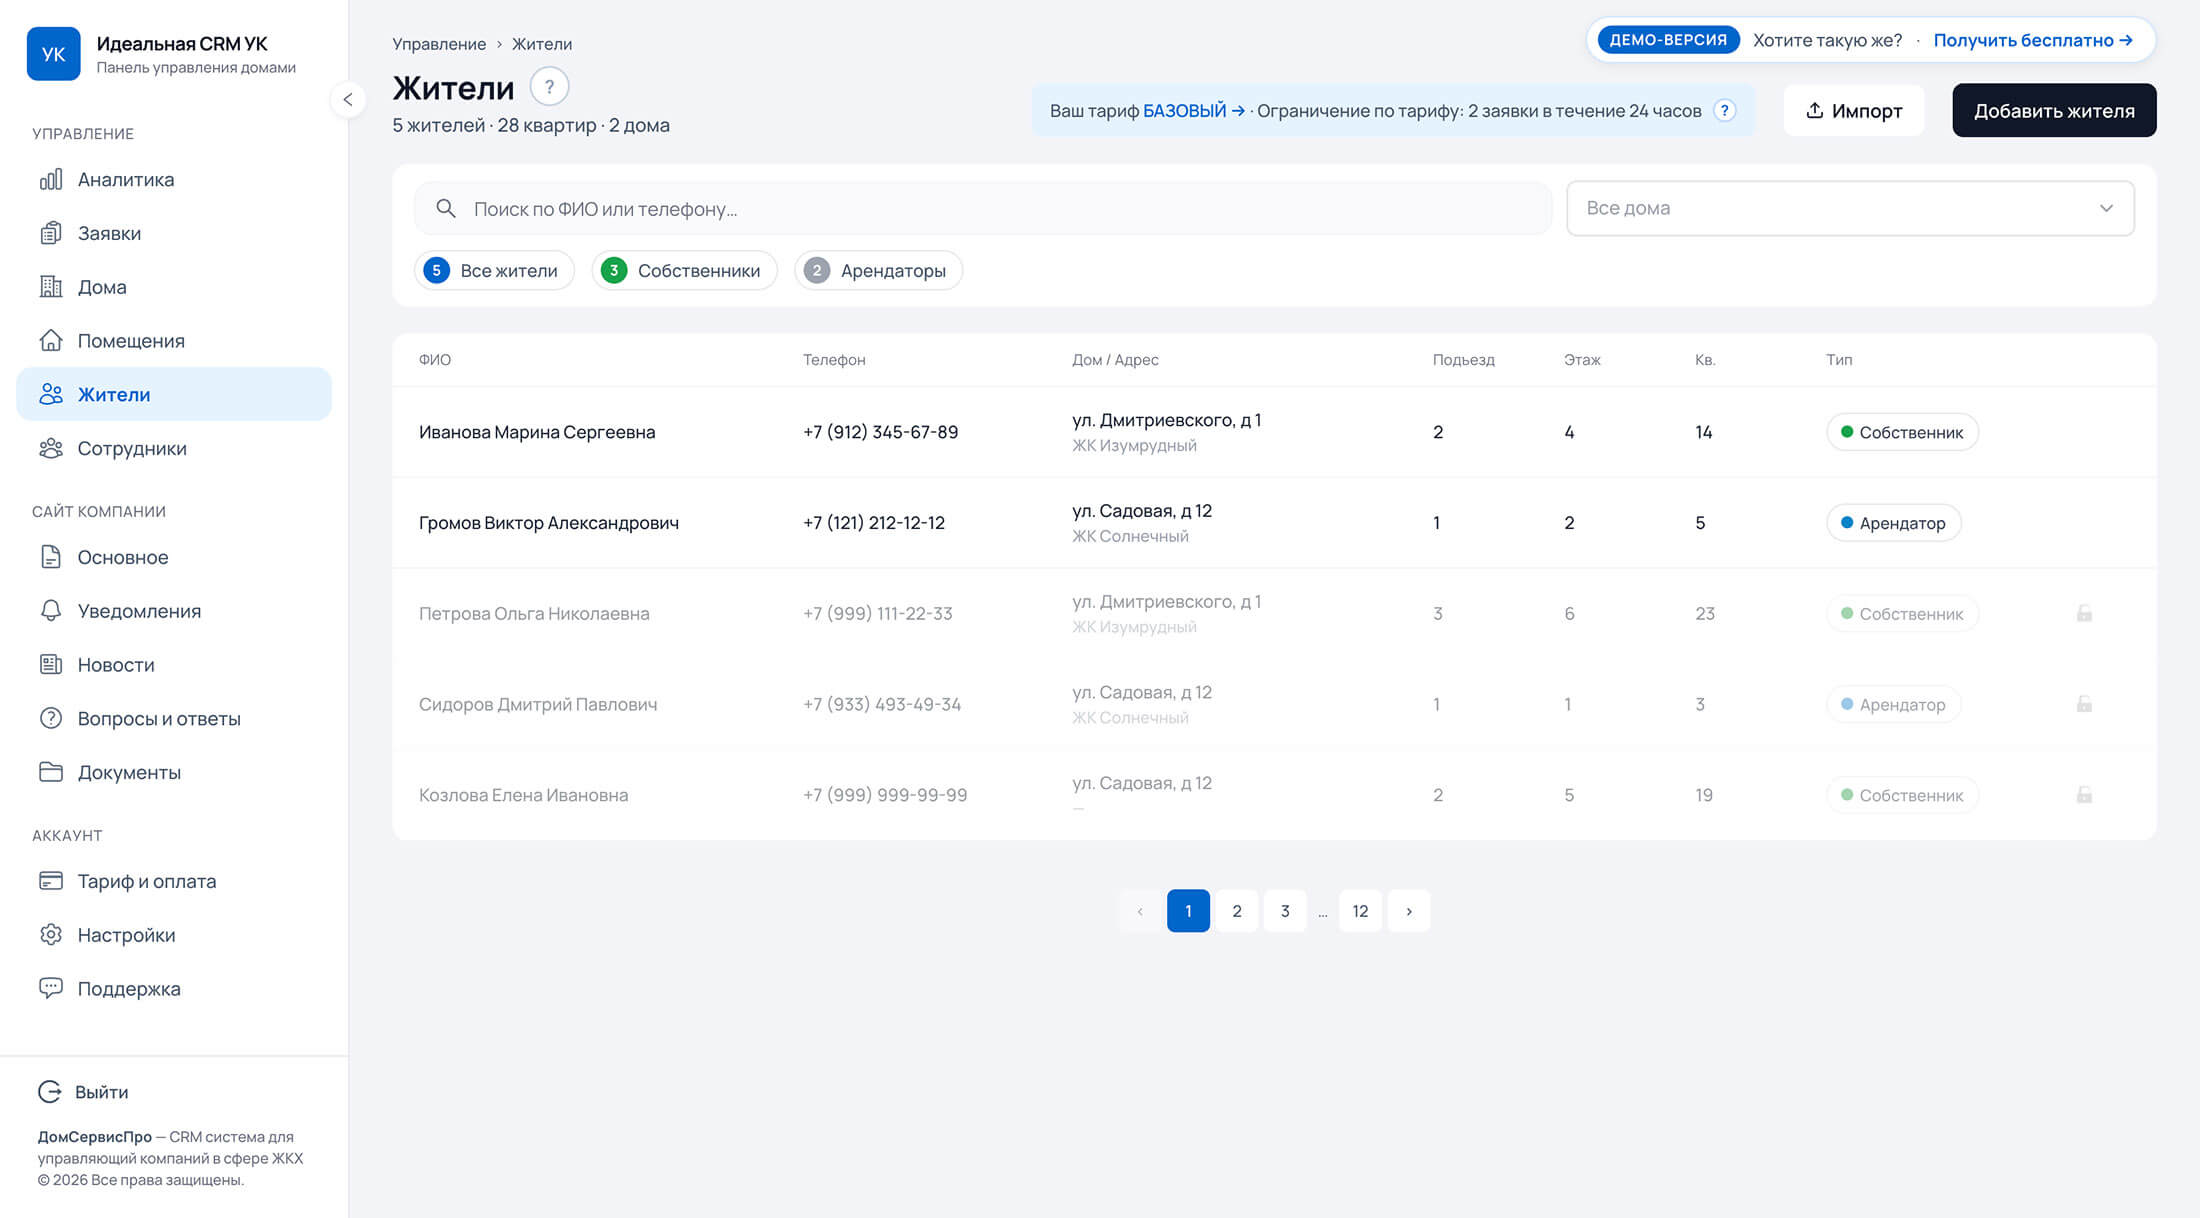Open the Аналитика chart icon
The width and height of the screenshot is (2200, 1218).
pos(51,179)
